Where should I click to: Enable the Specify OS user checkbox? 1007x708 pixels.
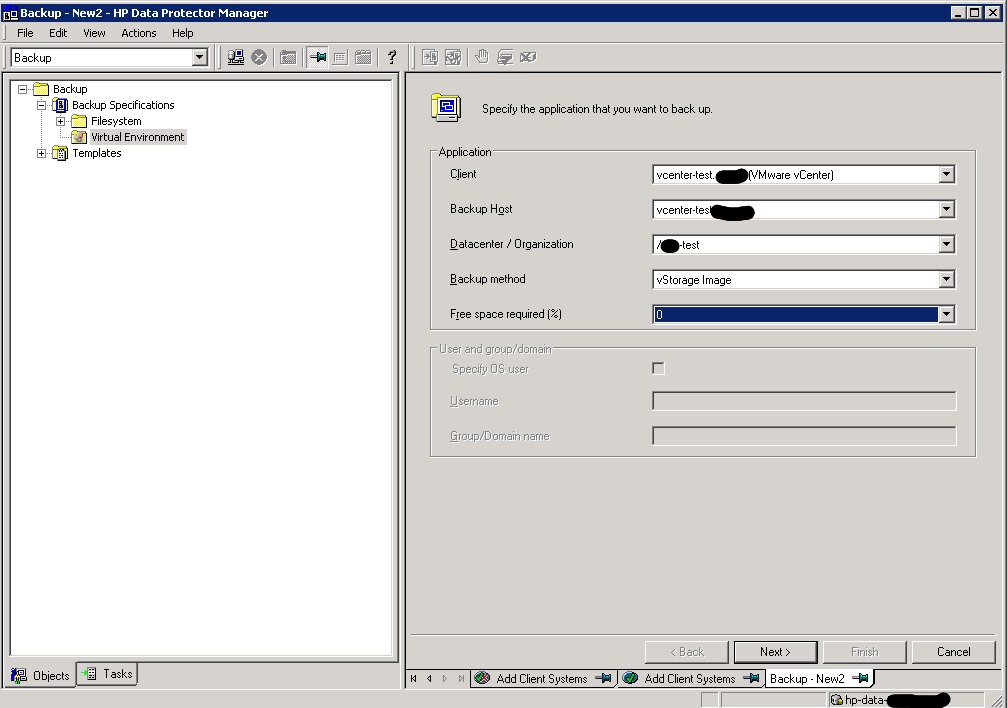pyautogui.click(x=658, y=369)
